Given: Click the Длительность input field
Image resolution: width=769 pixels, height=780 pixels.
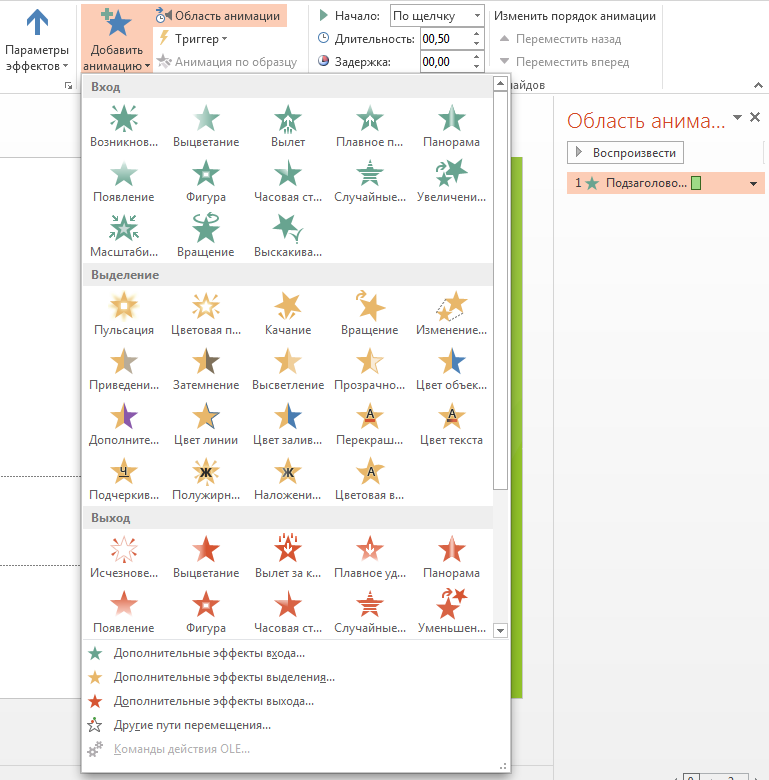Looking at the screenshot, I should tap(445, 39).
